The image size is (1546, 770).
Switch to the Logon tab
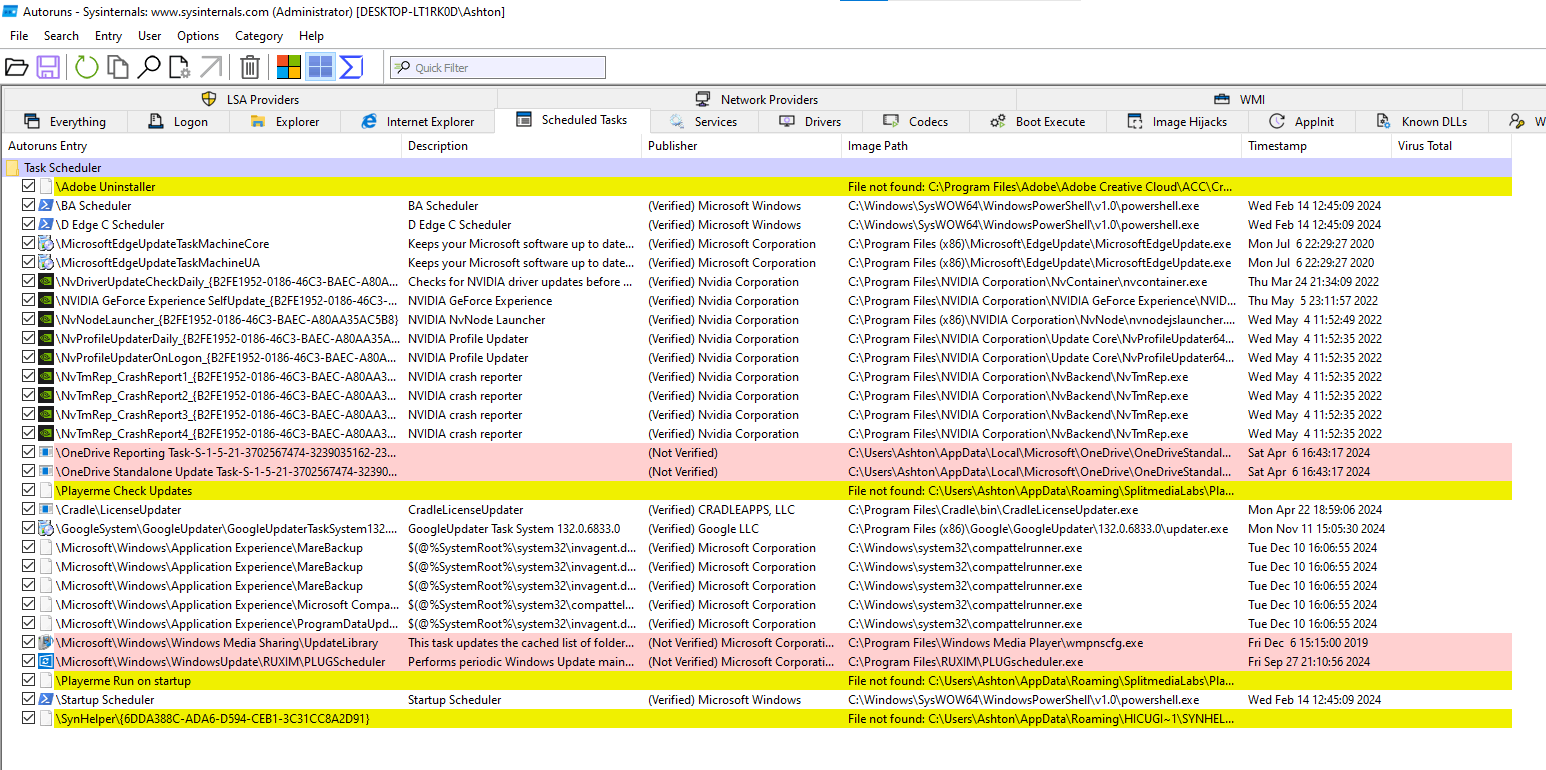coord(178,122)
